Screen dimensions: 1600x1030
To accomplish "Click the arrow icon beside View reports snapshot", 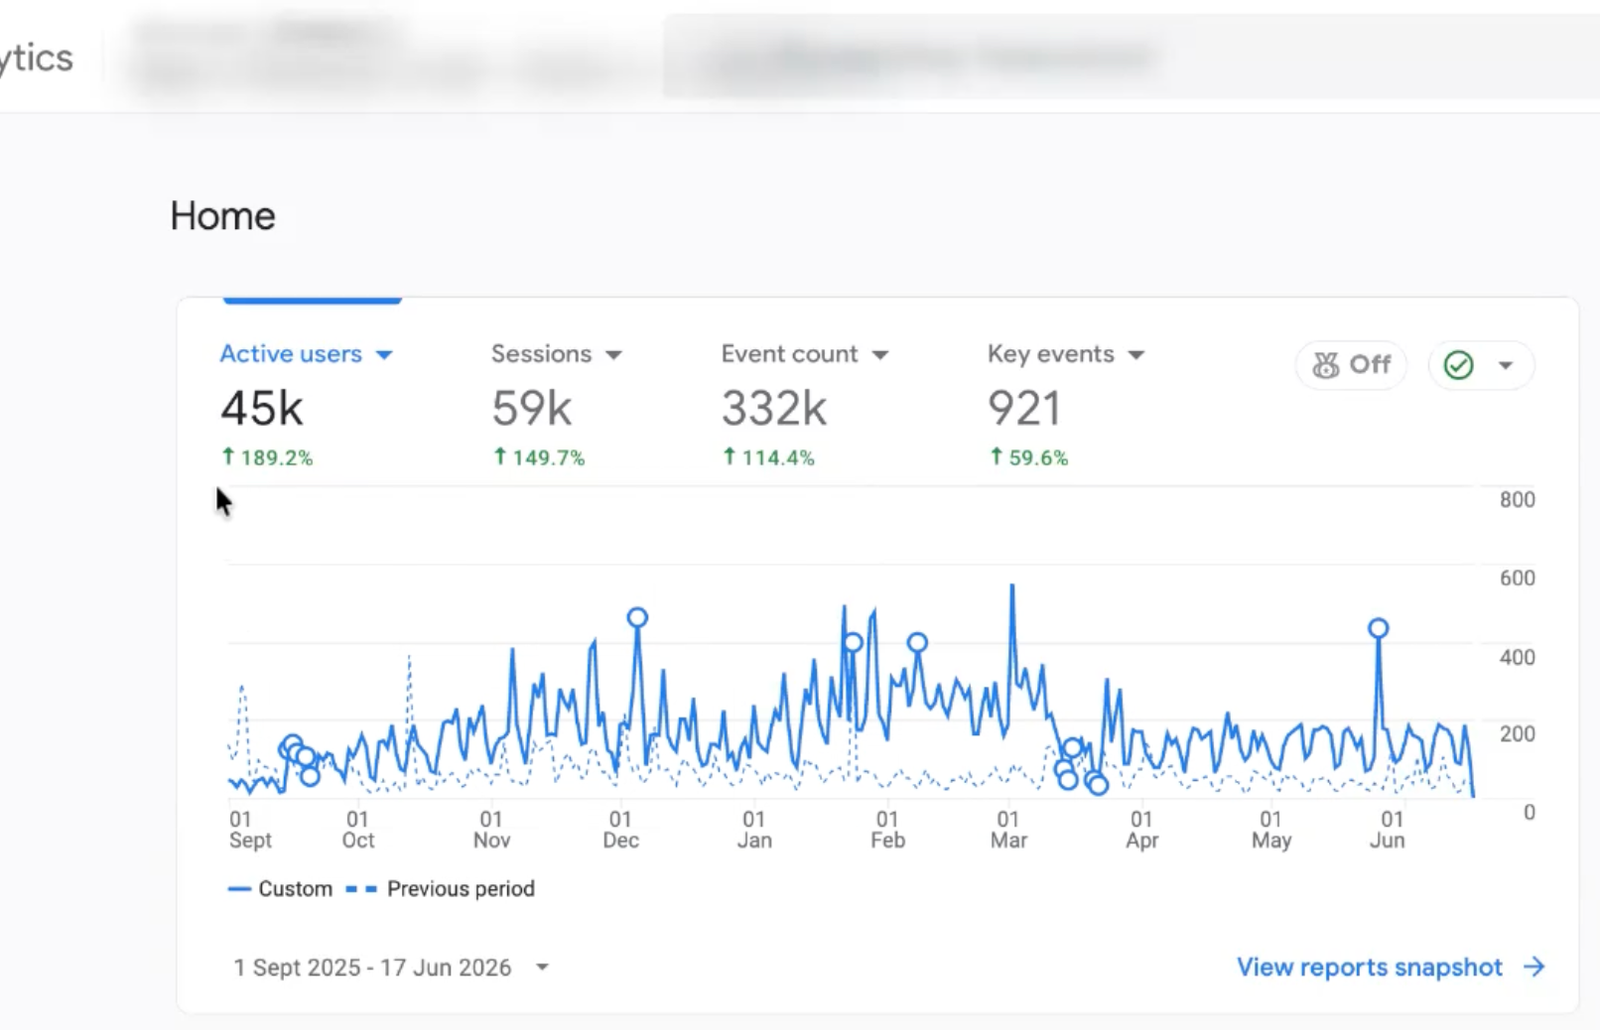I will pos(1534,967).
